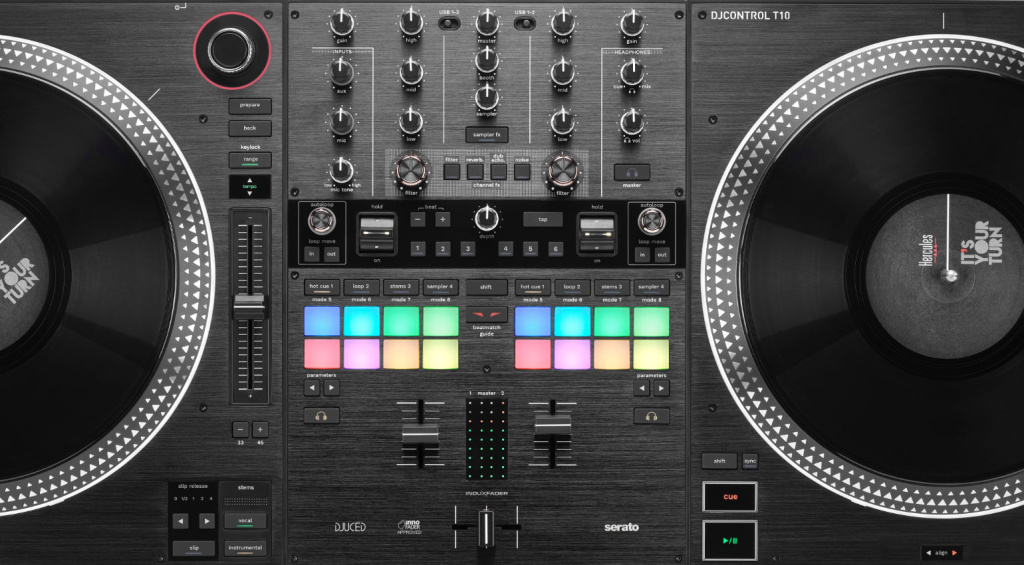
Task: Tap the right deck cue button
Action: tap(730, 497)
